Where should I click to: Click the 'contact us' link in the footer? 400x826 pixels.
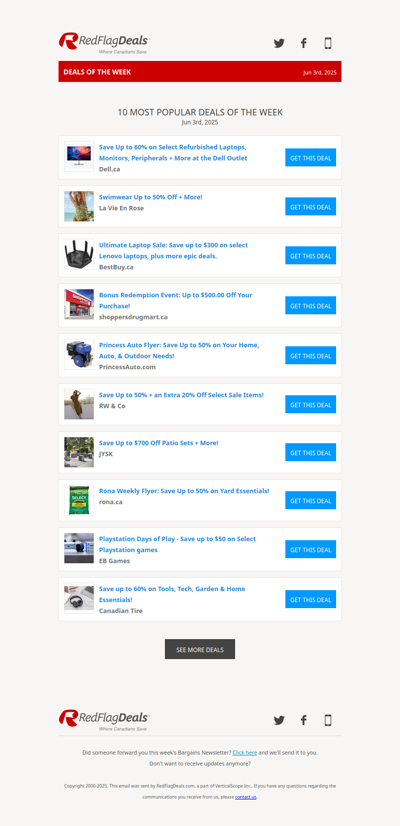coord(246,797)
